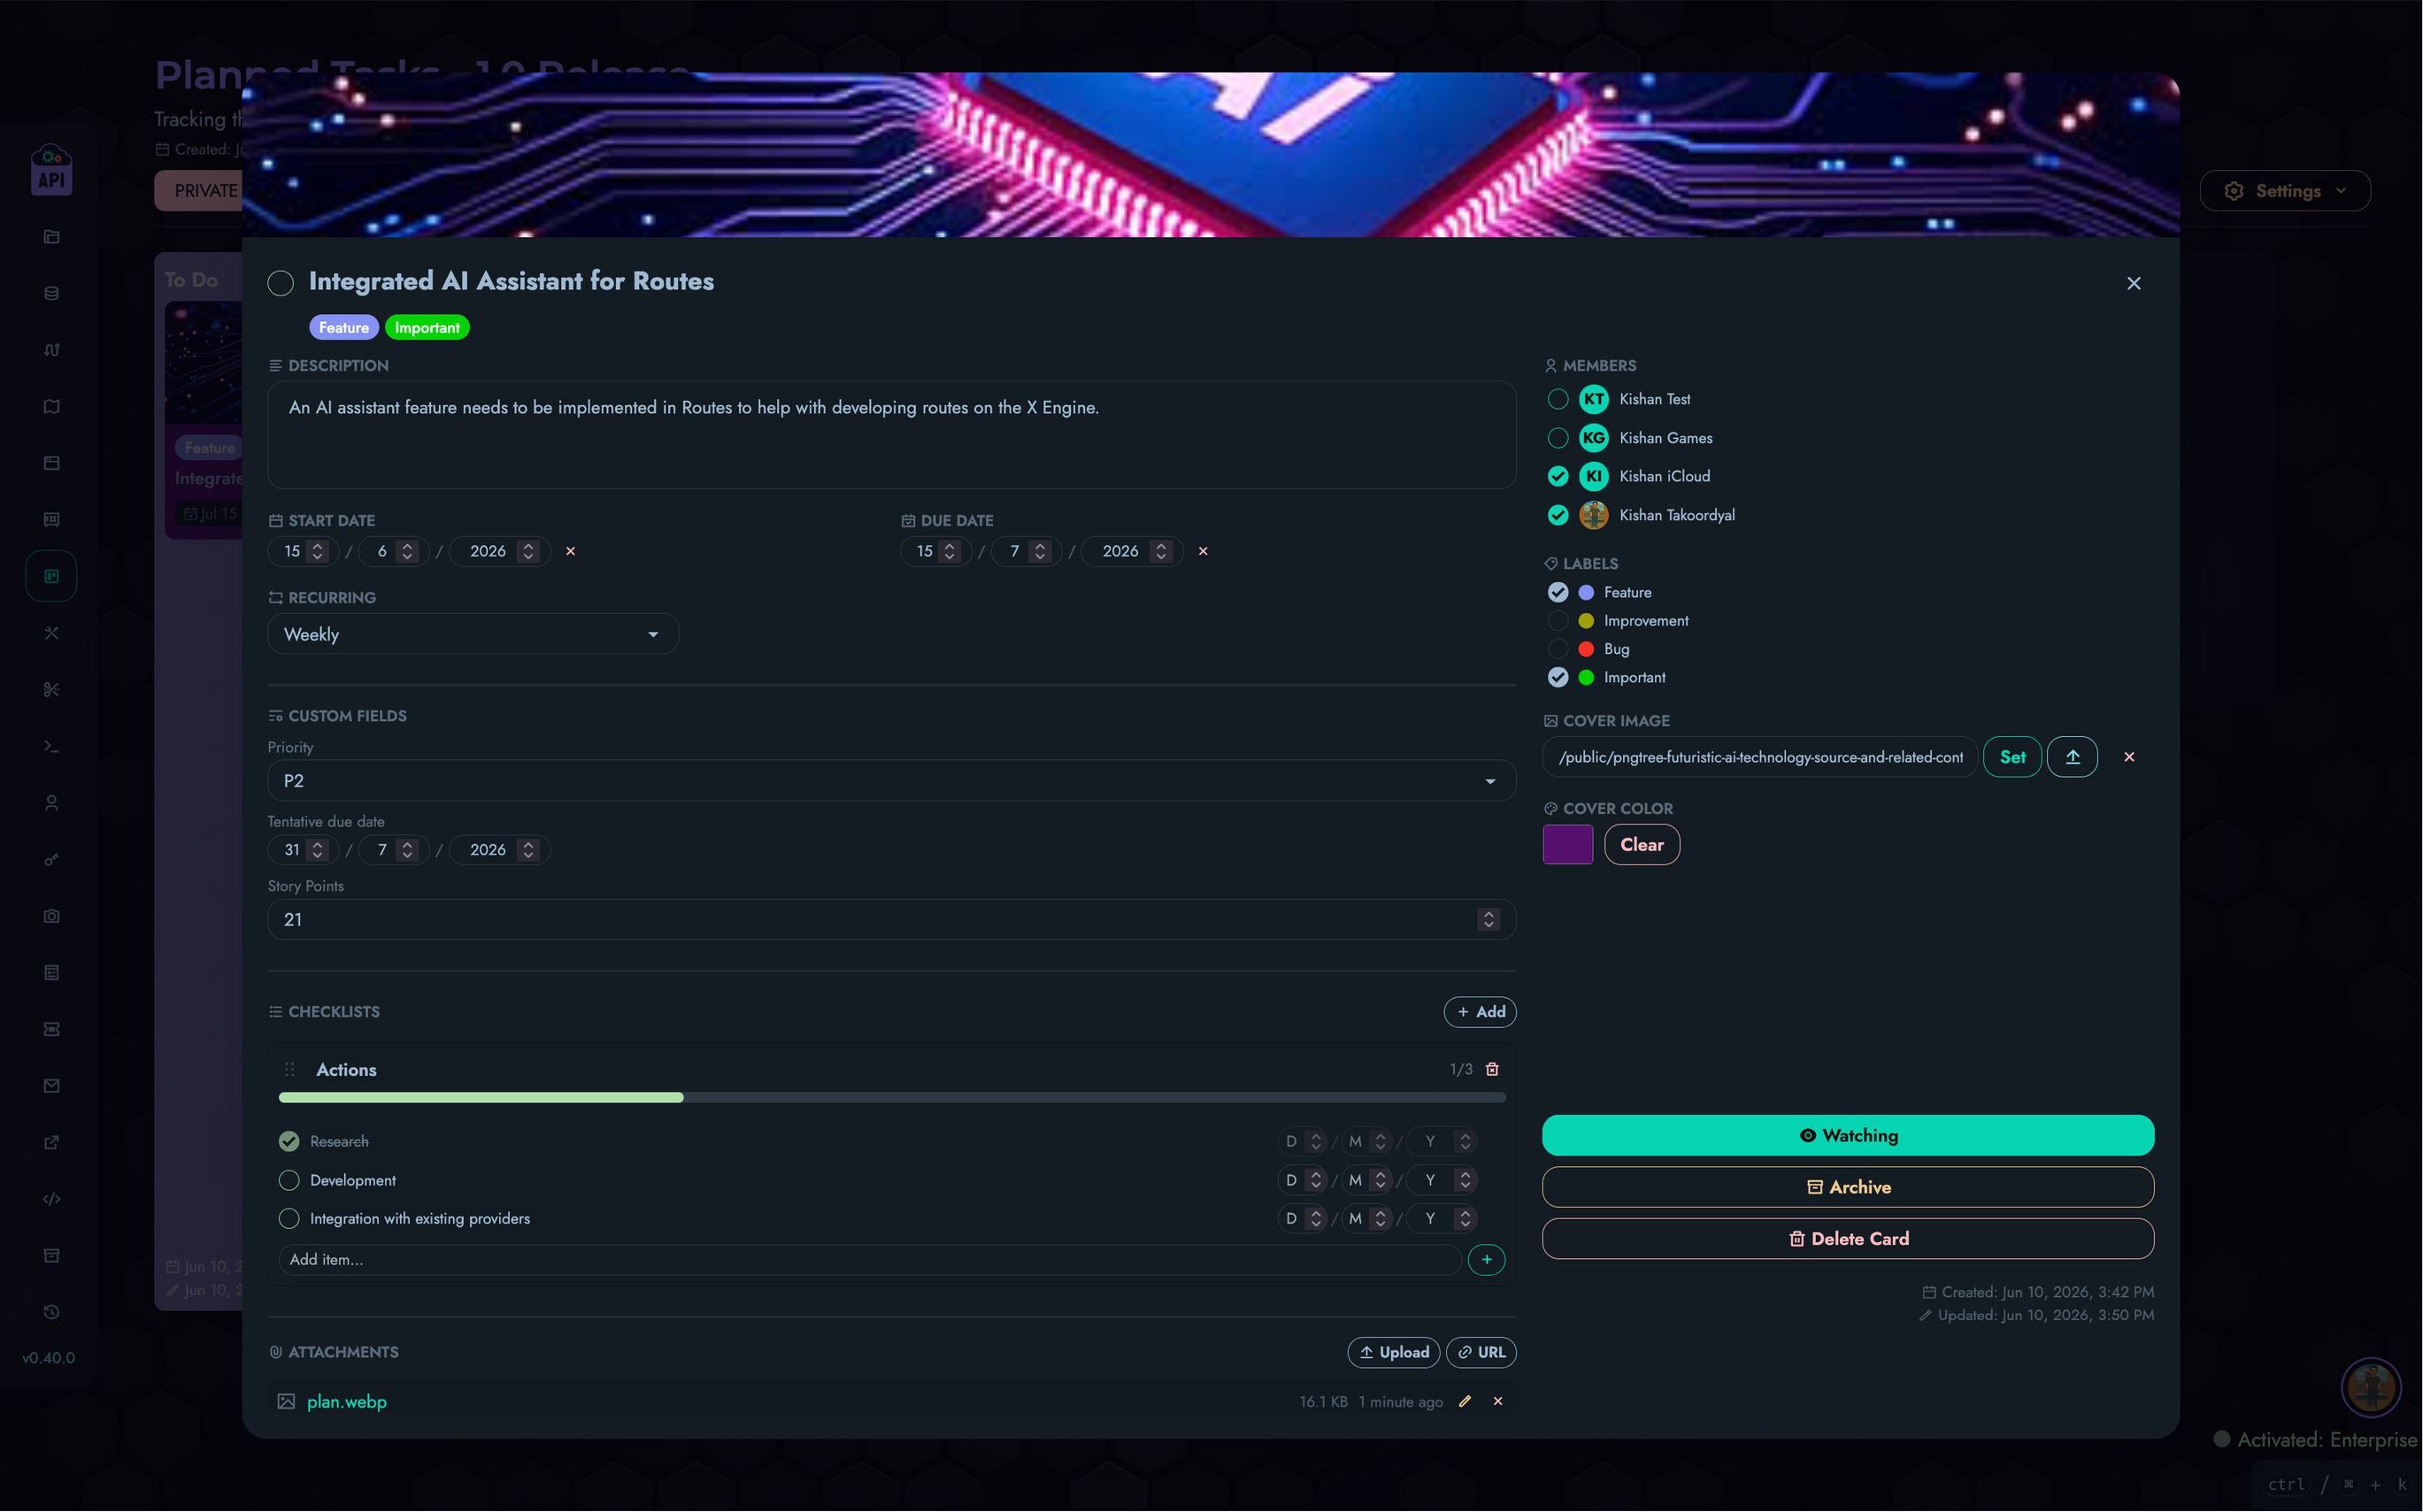The height and width of the screenshot is (1512, 2423).
Task: Check the Bug label
Action: click(1558, 649)
